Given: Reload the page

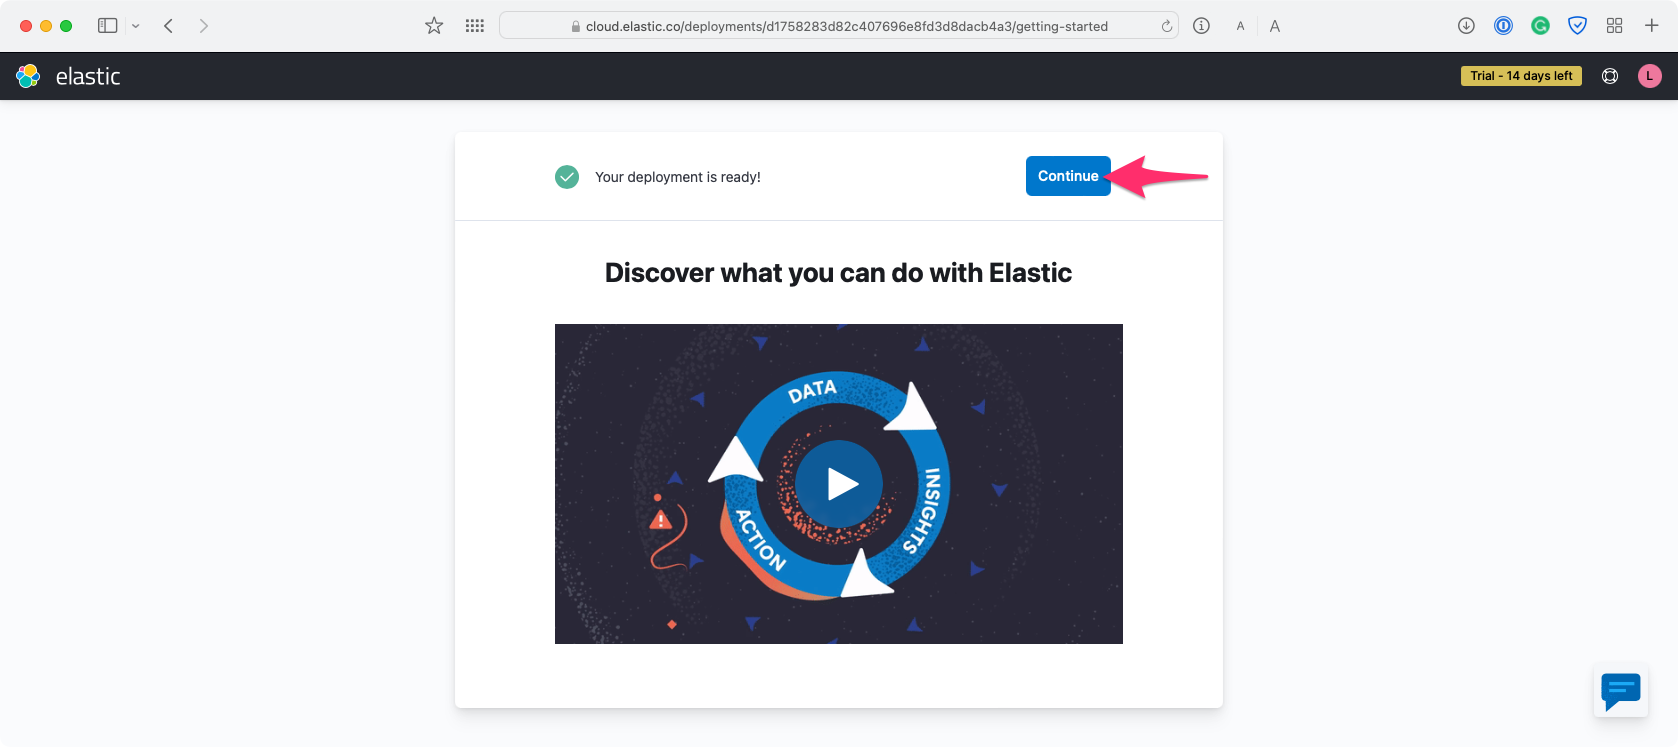Looking at the screenshot, I should point(1166,26).
